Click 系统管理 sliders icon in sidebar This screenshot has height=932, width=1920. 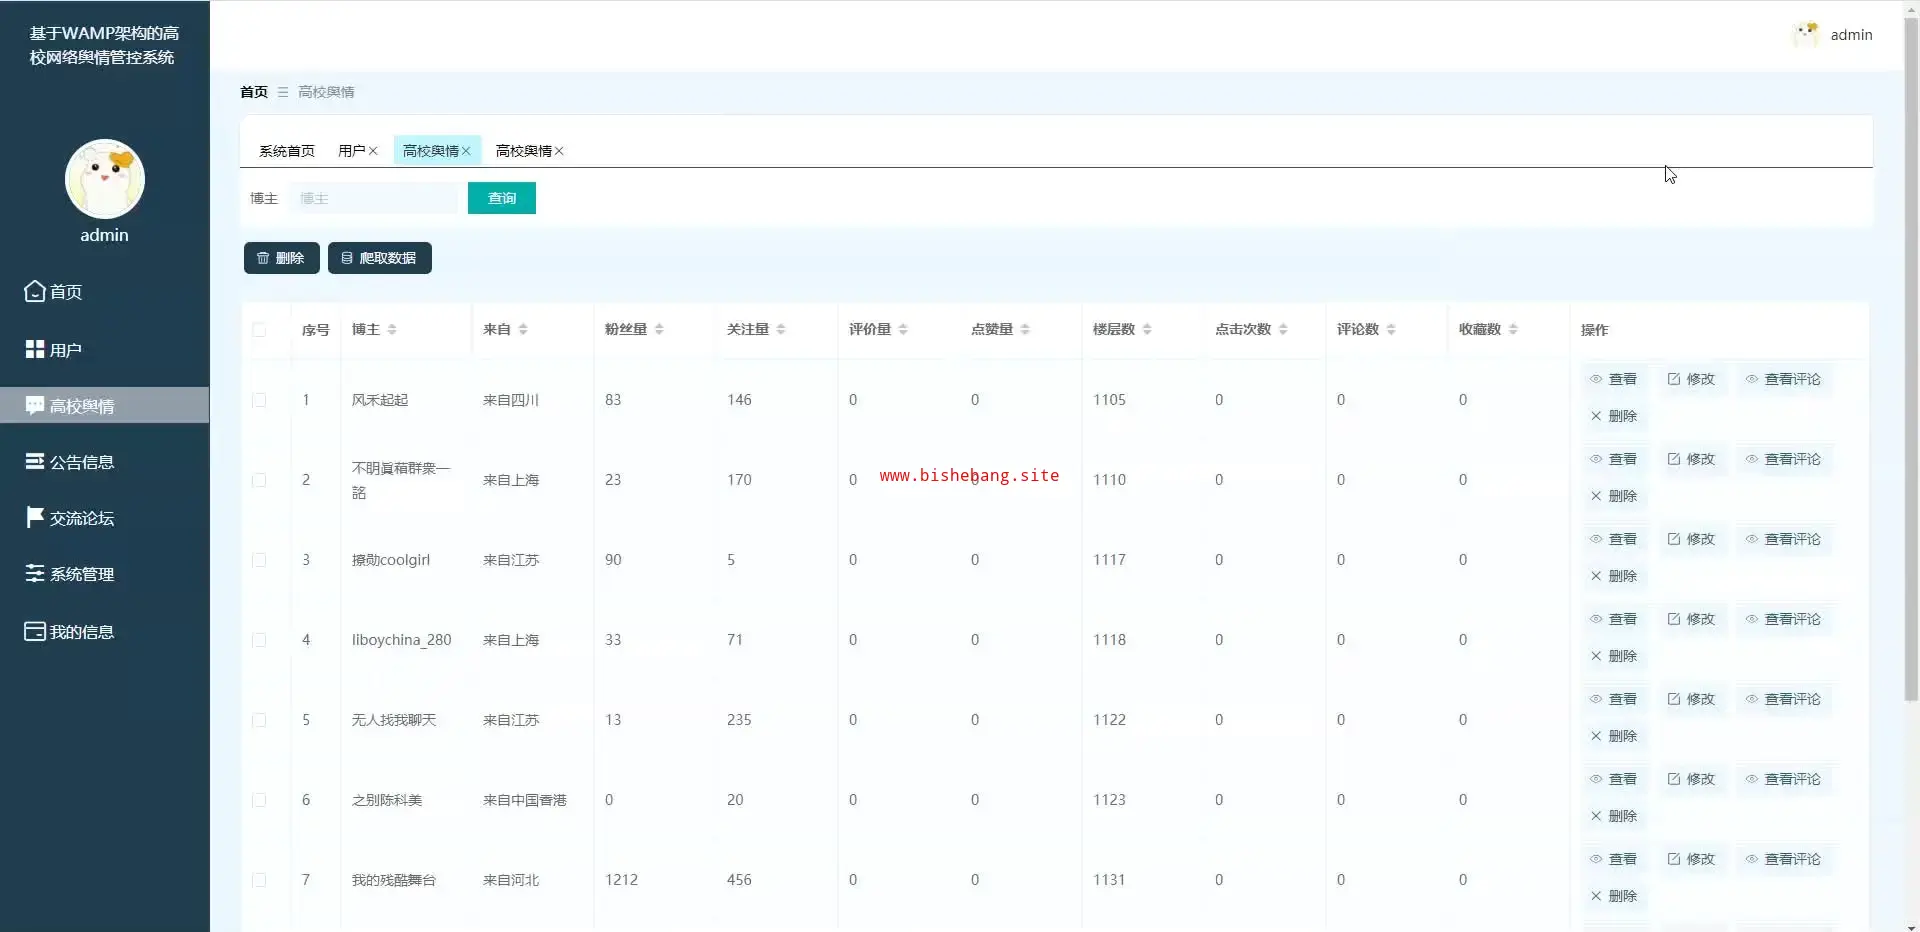[x=35, y=573]
